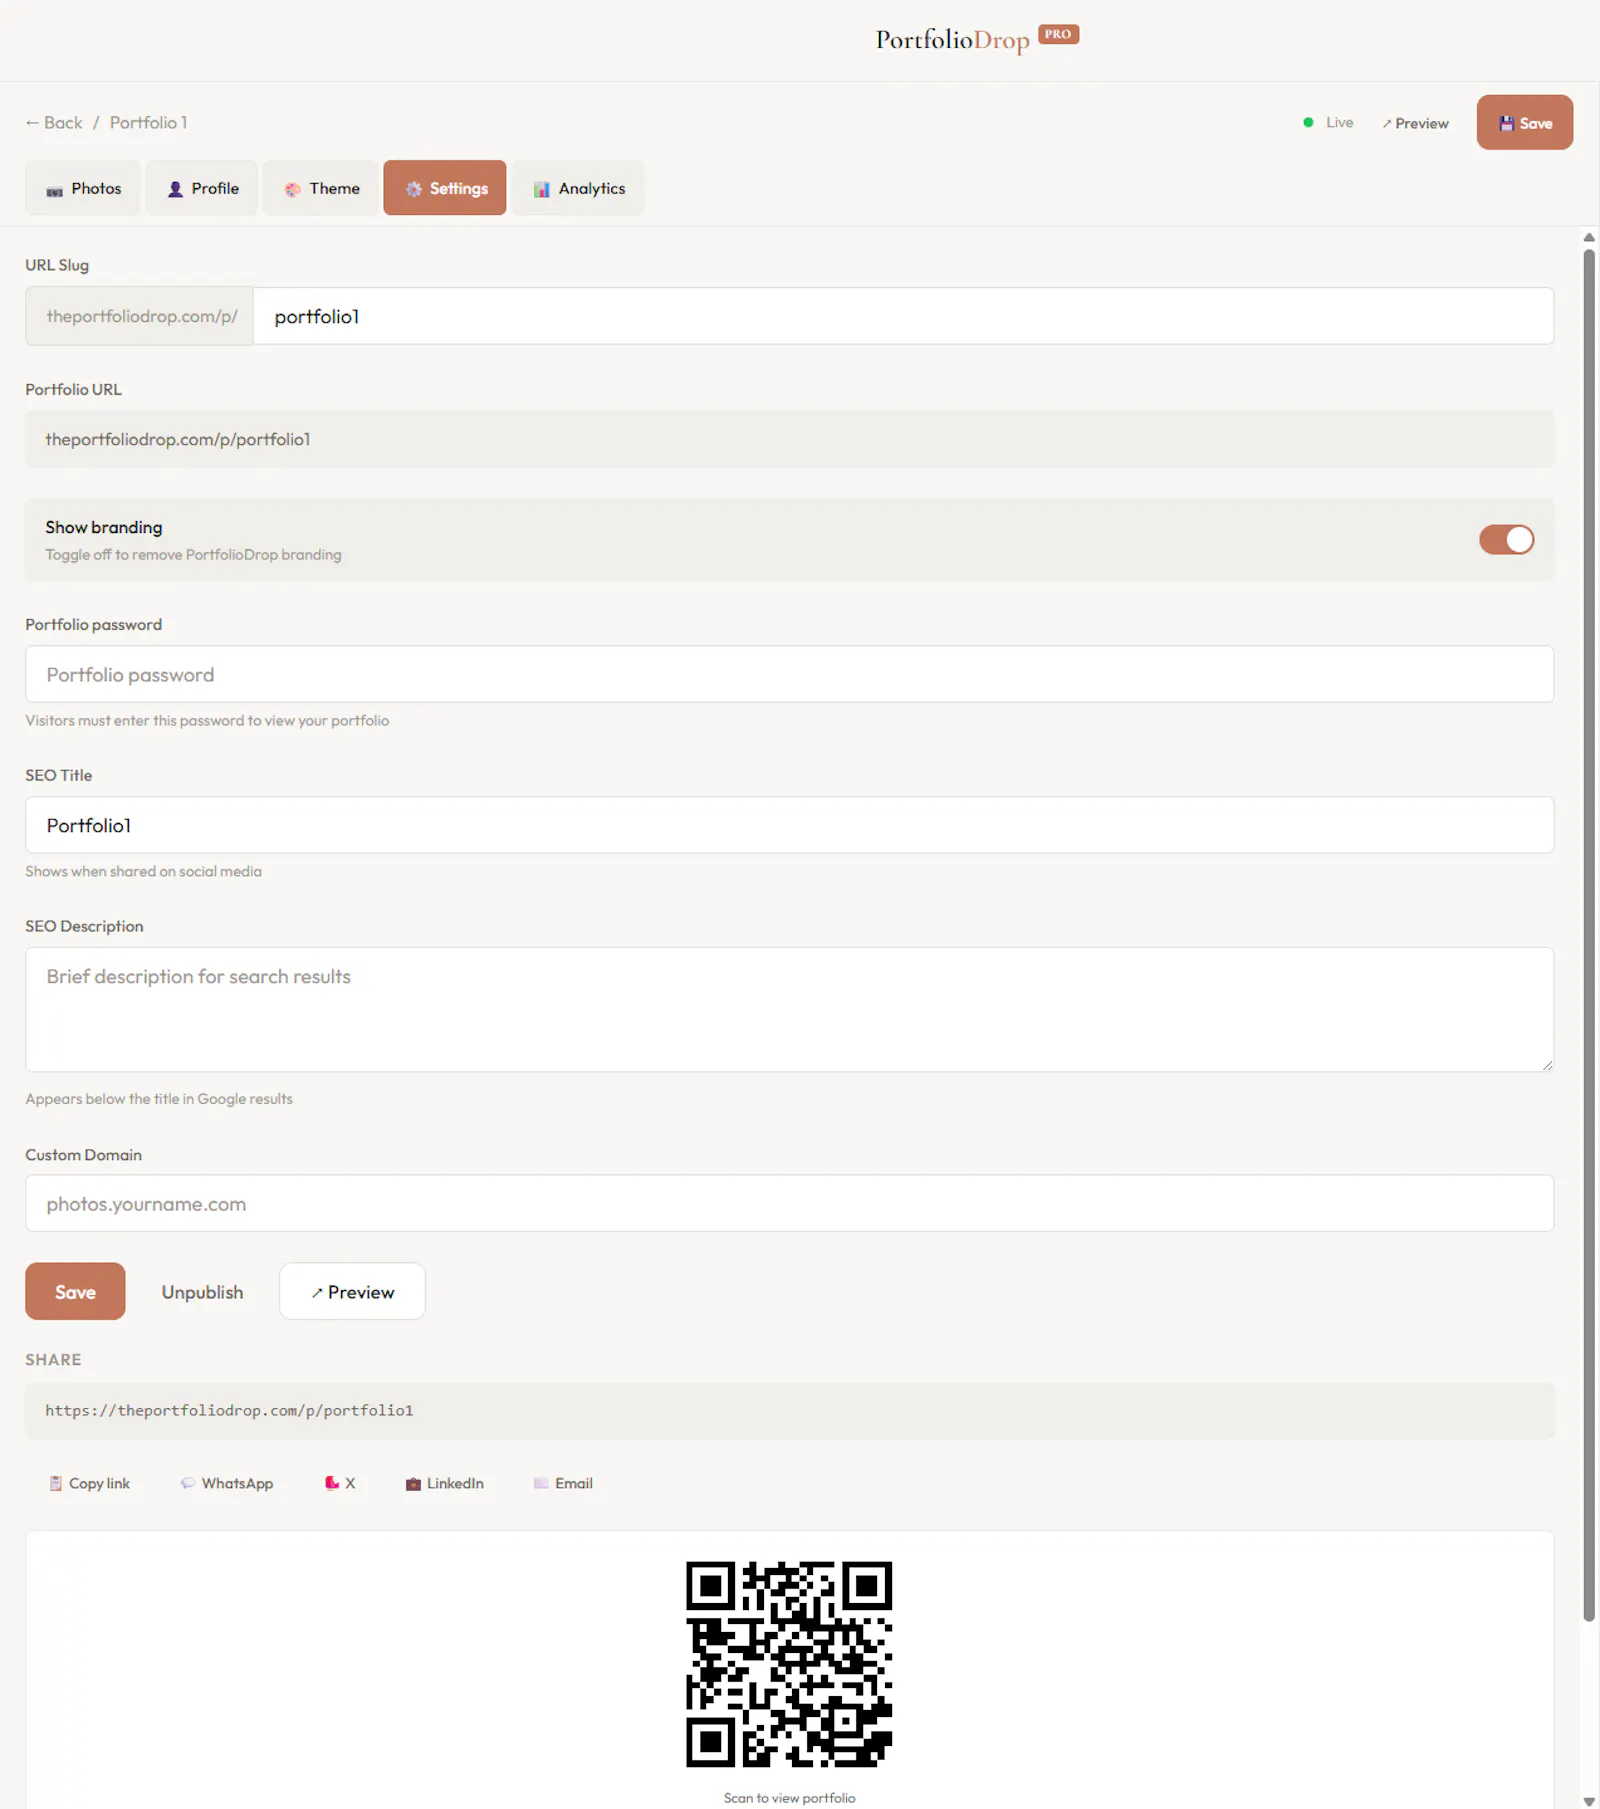The width and height of the screenshot is (1600, 1809).
Task: Click the palette icon on Theme tab
Action: pos(292,189)
